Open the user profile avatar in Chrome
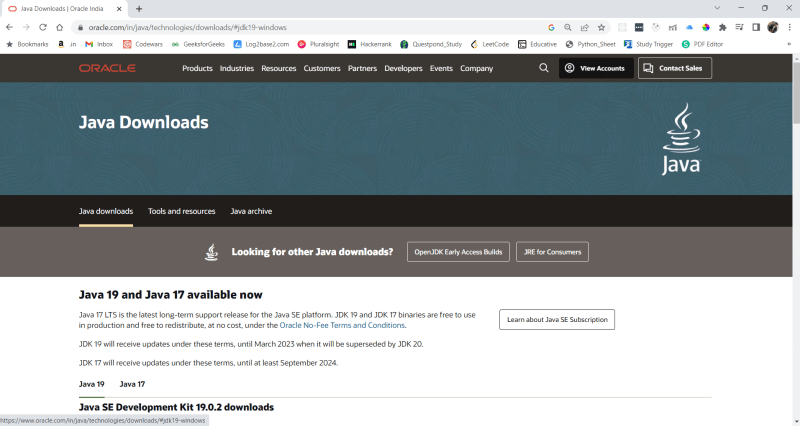800x426 pixels. tap(773, 28)
